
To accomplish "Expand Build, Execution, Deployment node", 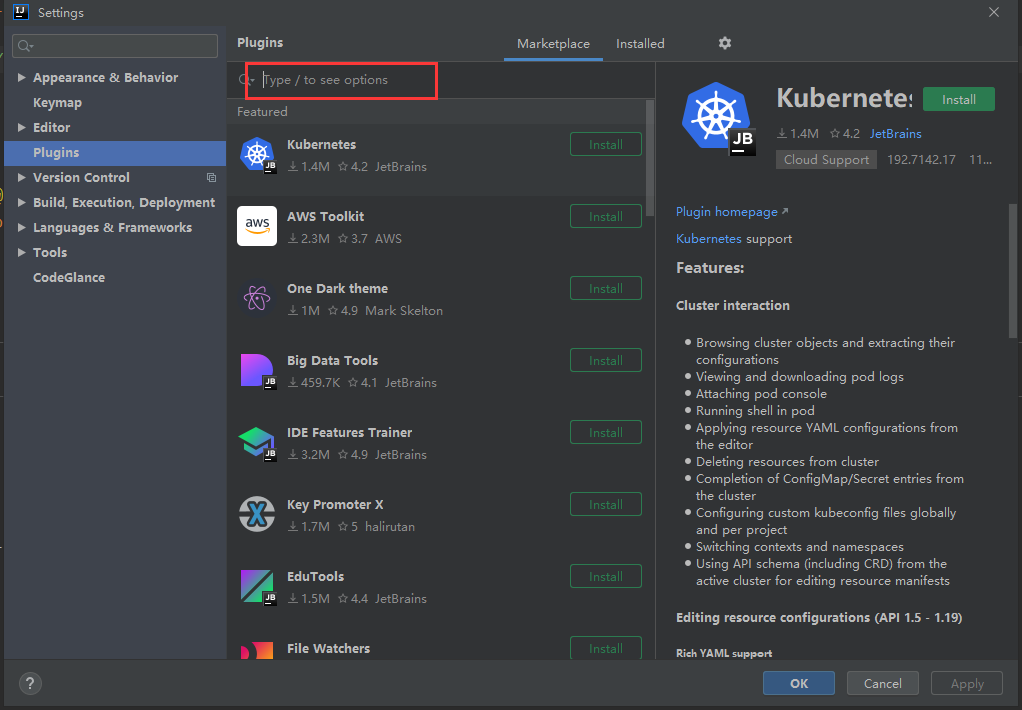I will pos(22,202).
